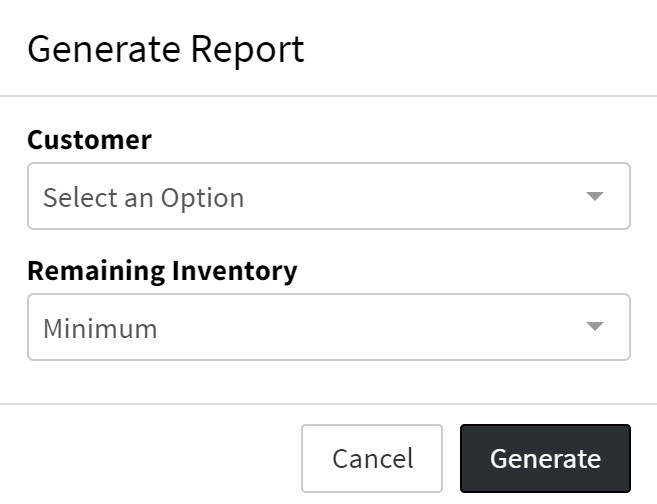Click the 'Select an Option' placeholder text
657x504 pixels.
[x=143, y=197]
